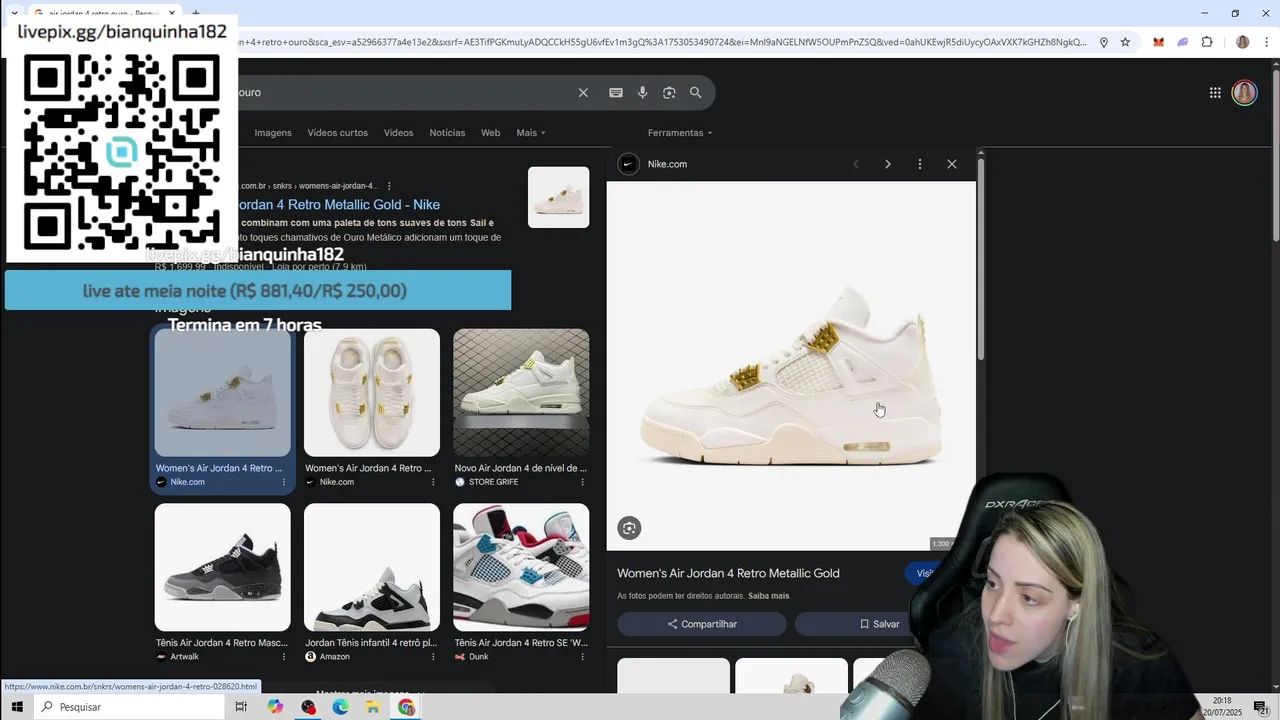Click the magnifier search button
1280x720 pixels.
coord(696,92)
